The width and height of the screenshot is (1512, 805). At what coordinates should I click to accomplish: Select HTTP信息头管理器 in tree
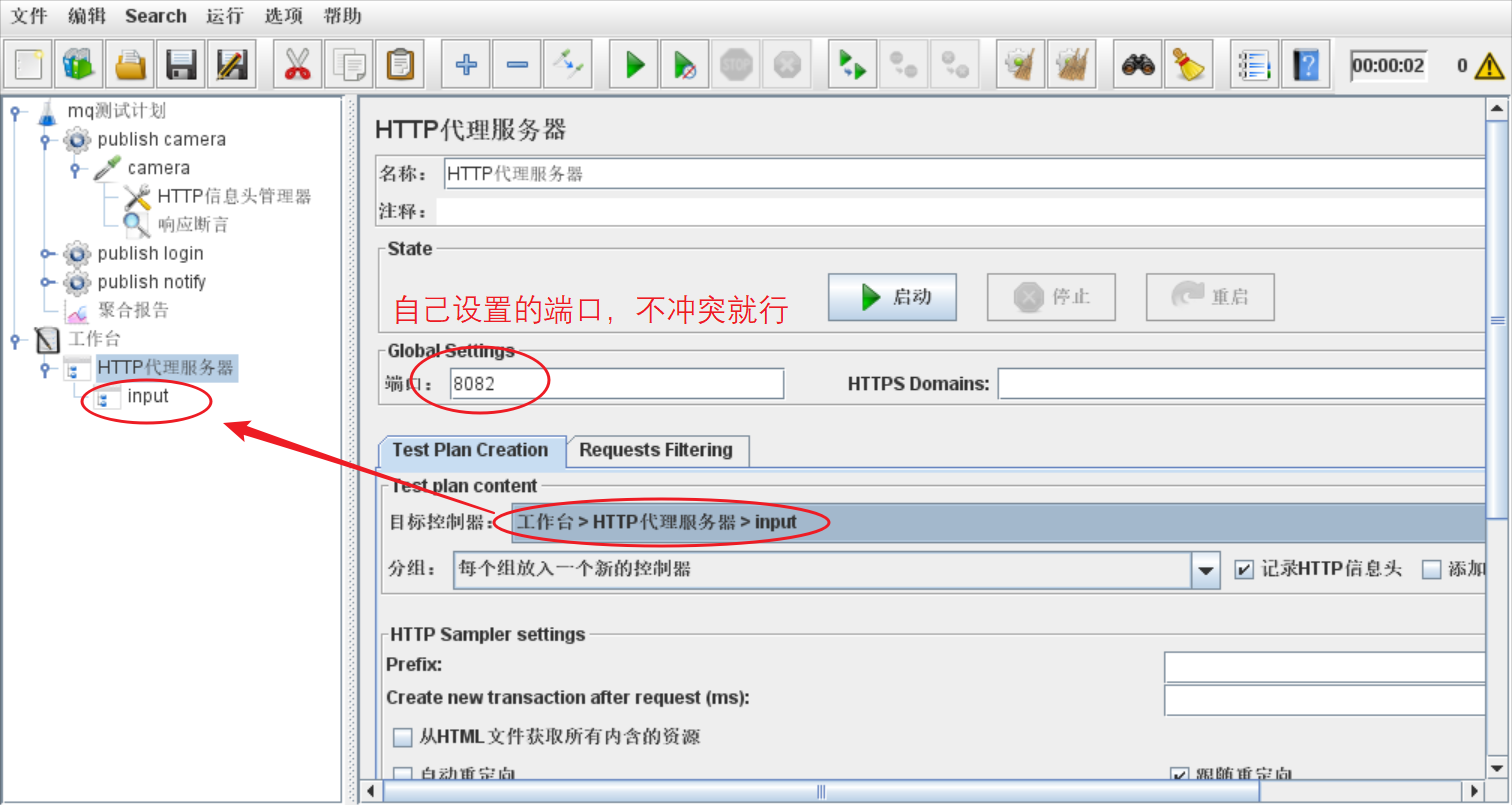235,197
